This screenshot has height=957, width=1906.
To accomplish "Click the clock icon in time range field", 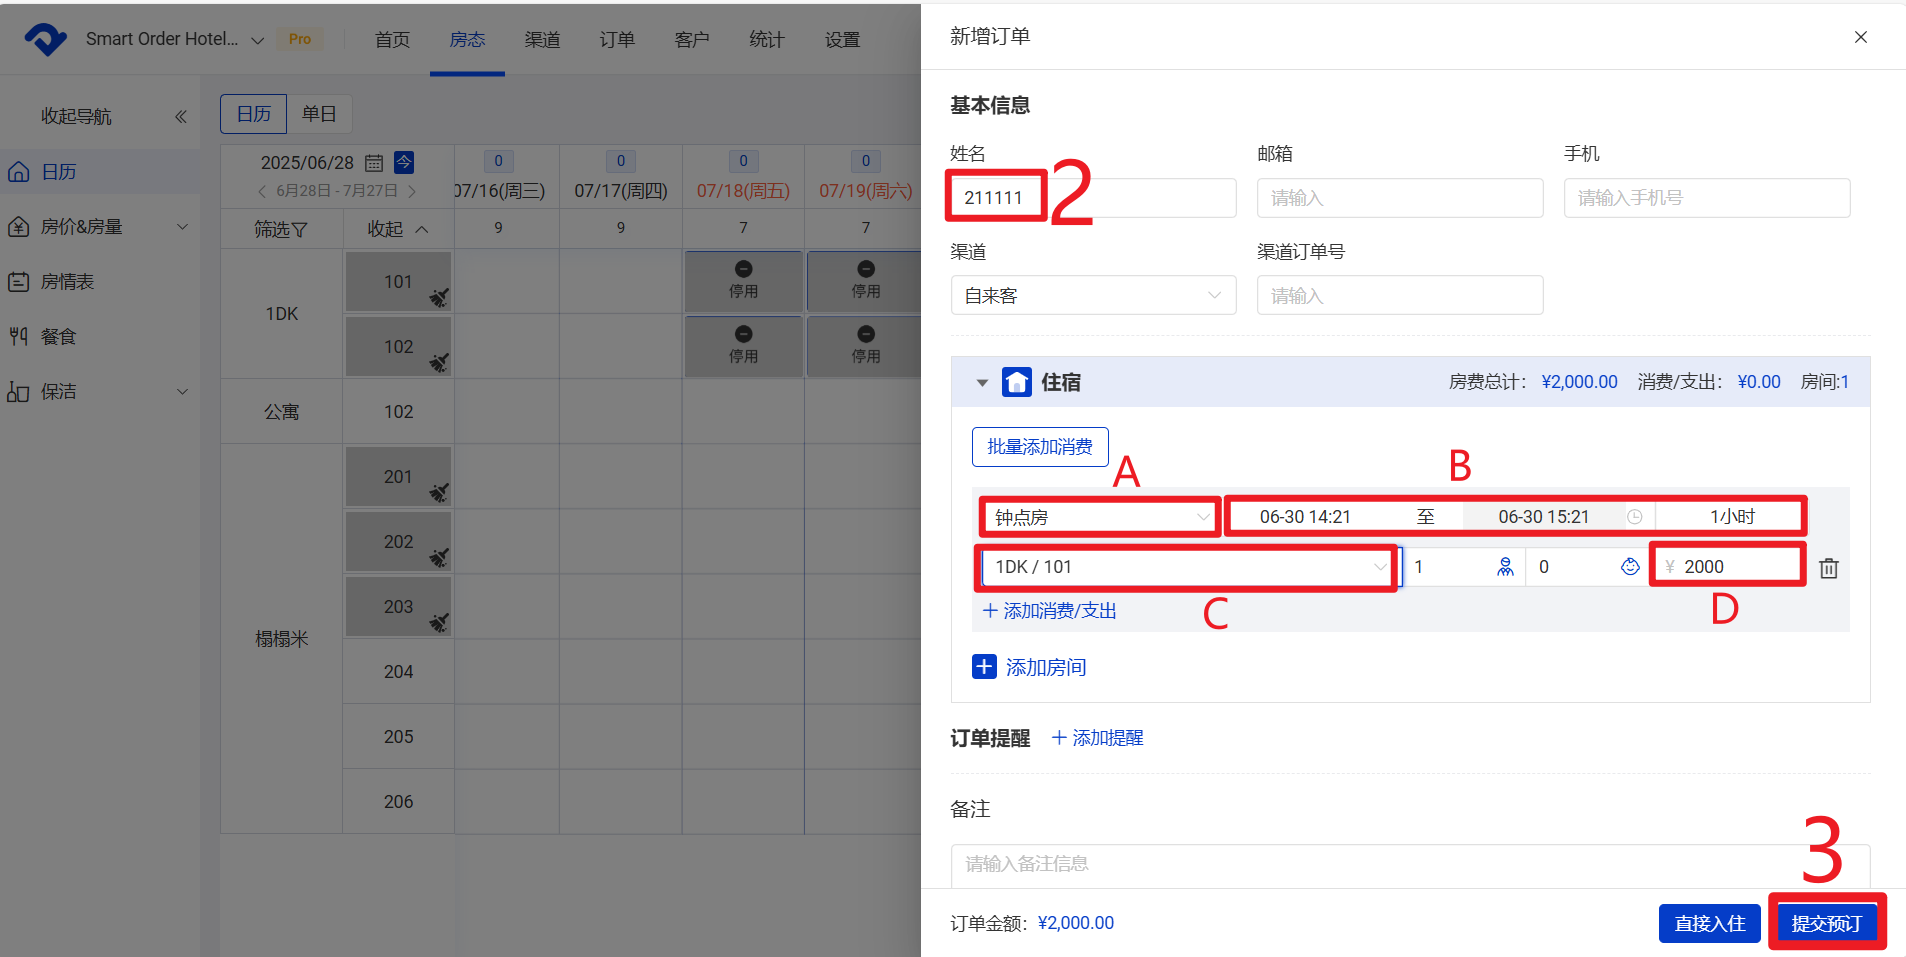I will pos(1634,517).
